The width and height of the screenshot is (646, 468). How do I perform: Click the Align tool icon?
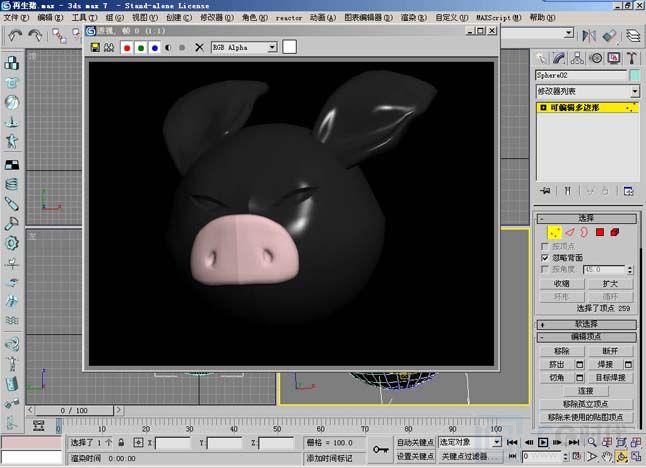pos(610,35)
